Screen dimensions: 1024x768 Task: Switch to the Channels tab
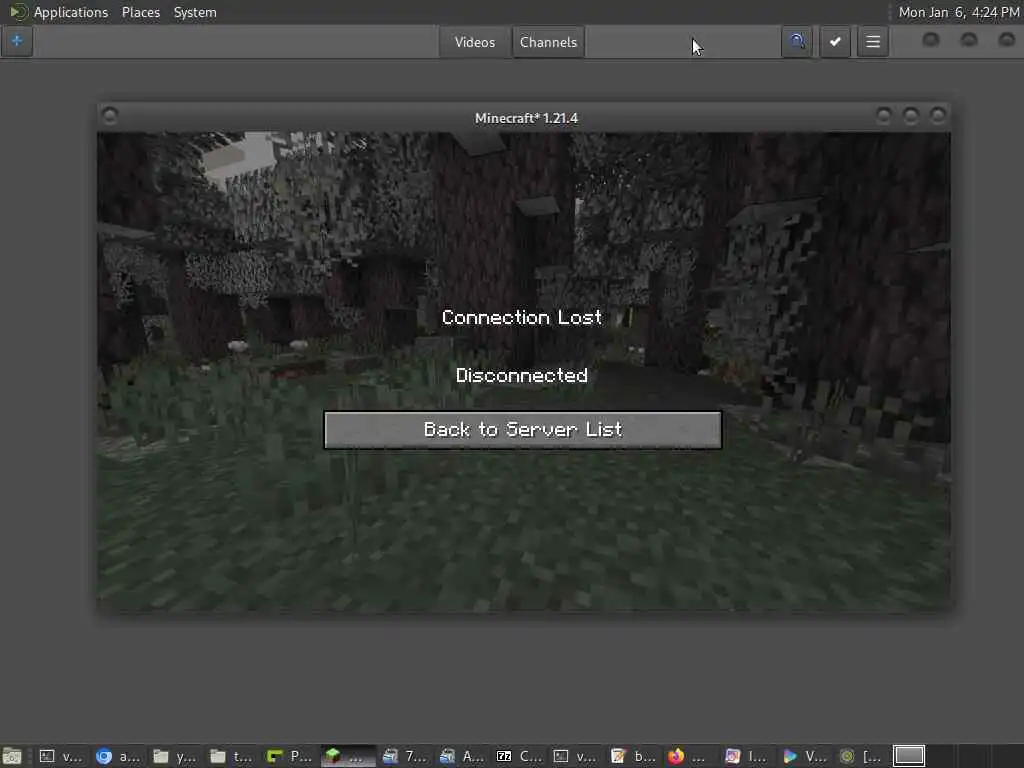tap(549, 42)
